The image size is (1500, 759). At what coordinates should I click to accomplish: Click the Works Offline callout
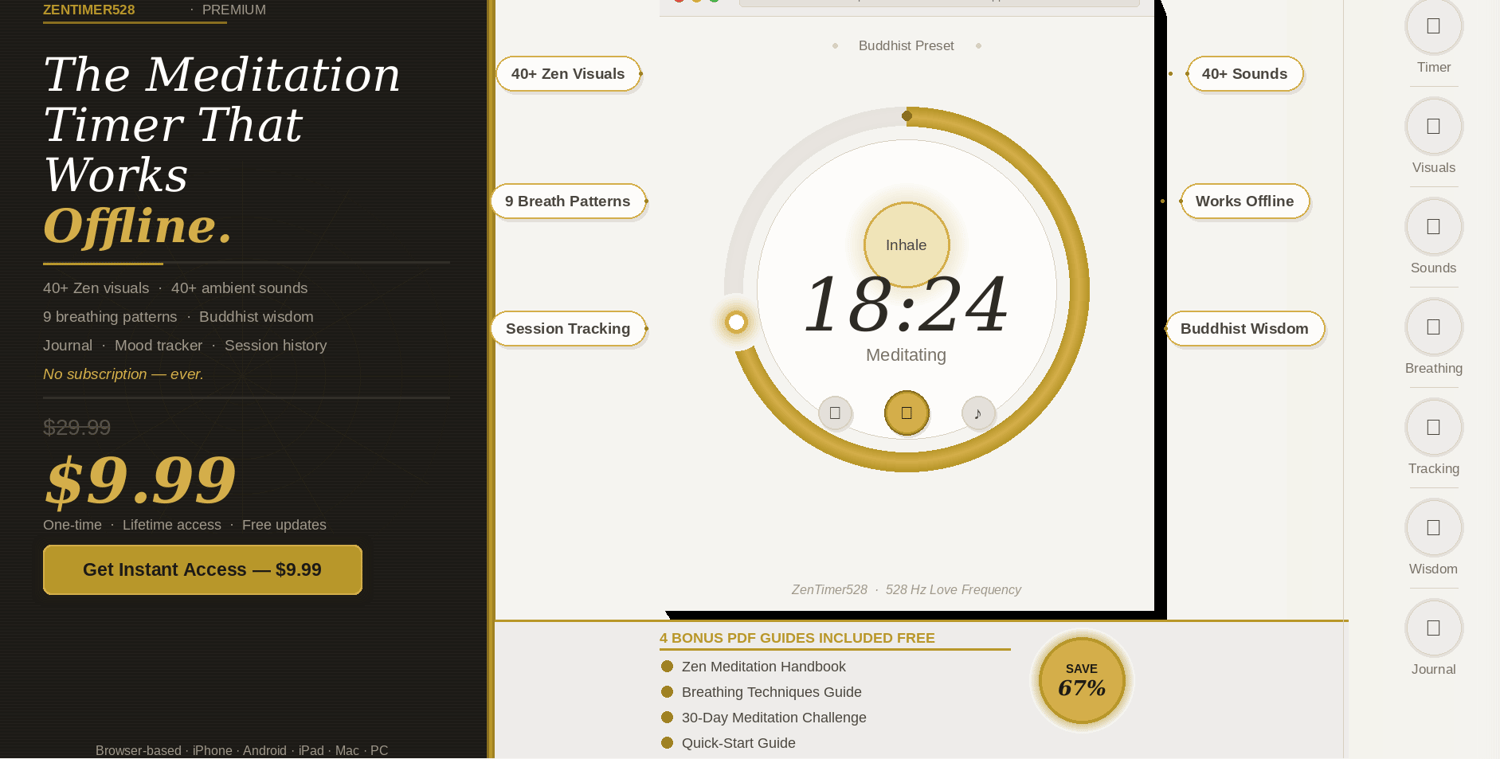[1245, 201]
